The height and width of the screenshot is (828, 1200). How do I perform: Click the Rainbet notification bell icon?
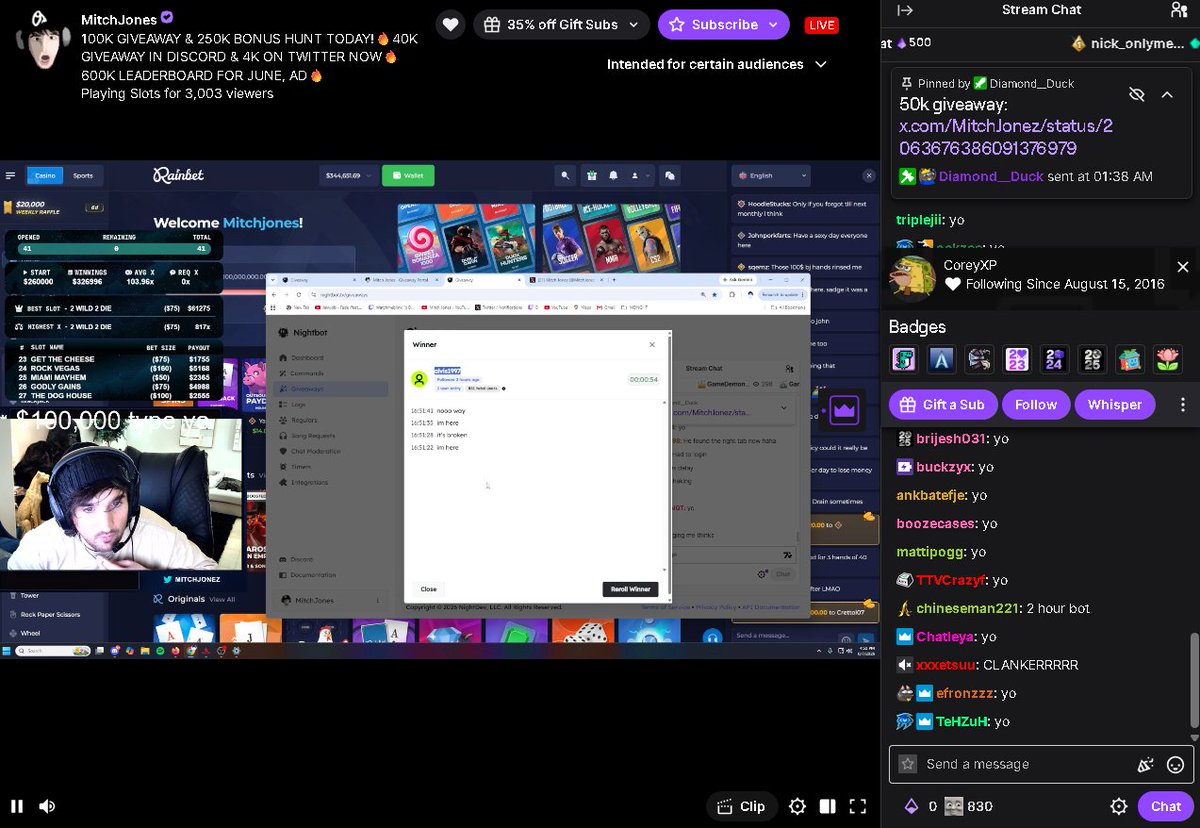point(613,175)
